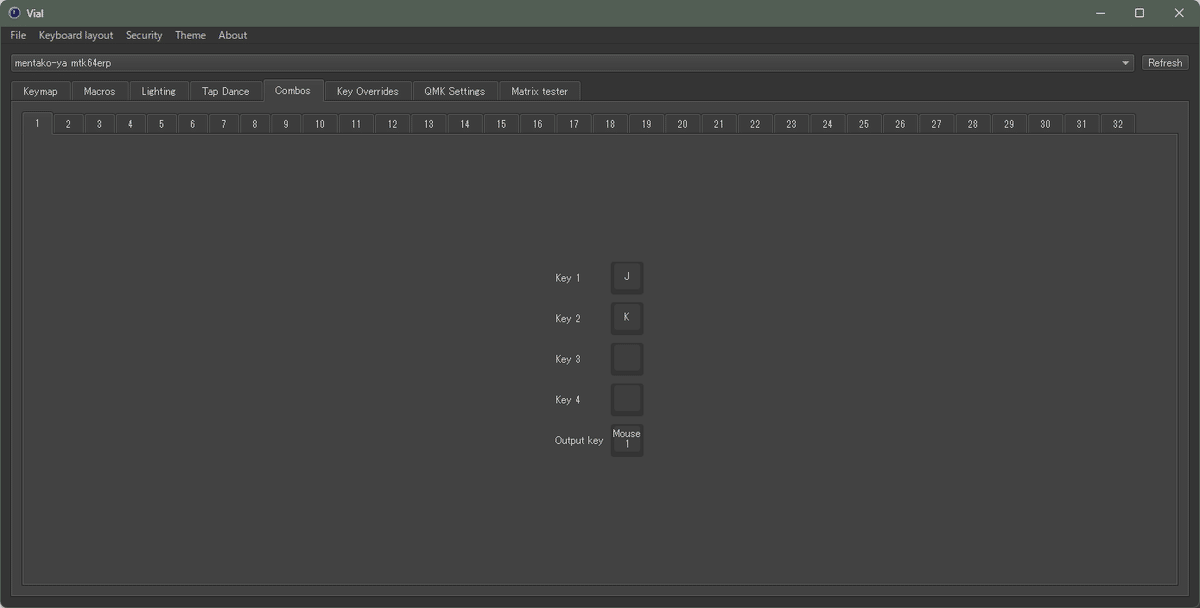This screenshot has width=1200, height=608.
Task: Select combo tab 22
Action: [x=755, y=124]
